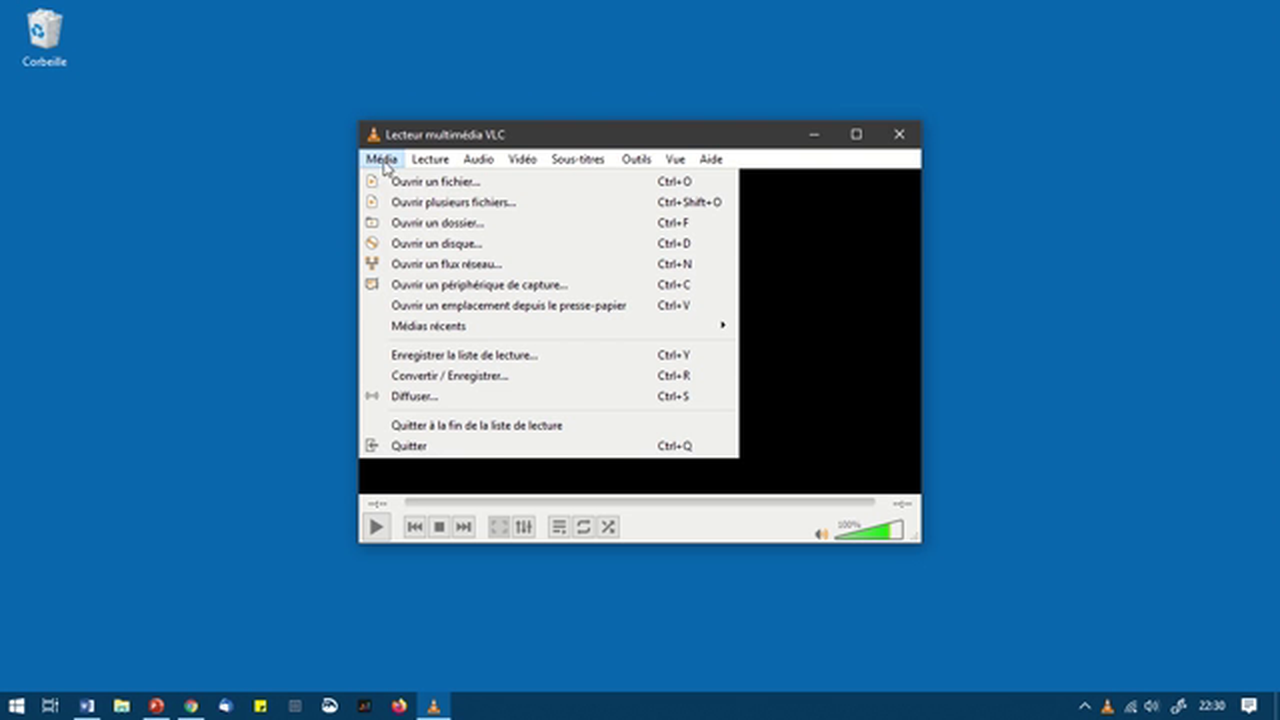Mute audio via the speaker icon
The image size is (1280, 720).
point(820,533)
